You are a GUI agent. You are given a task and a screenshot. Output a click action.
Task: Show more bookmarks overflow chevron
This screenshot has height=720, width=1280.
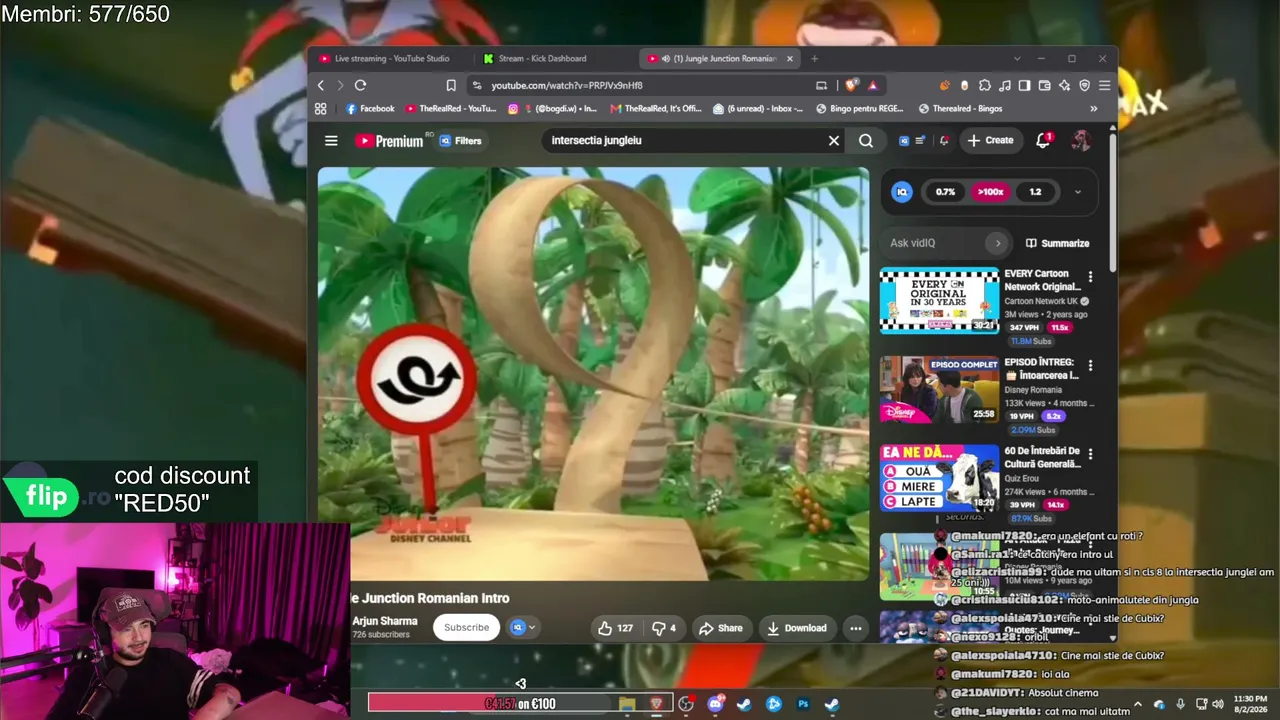1093,109
